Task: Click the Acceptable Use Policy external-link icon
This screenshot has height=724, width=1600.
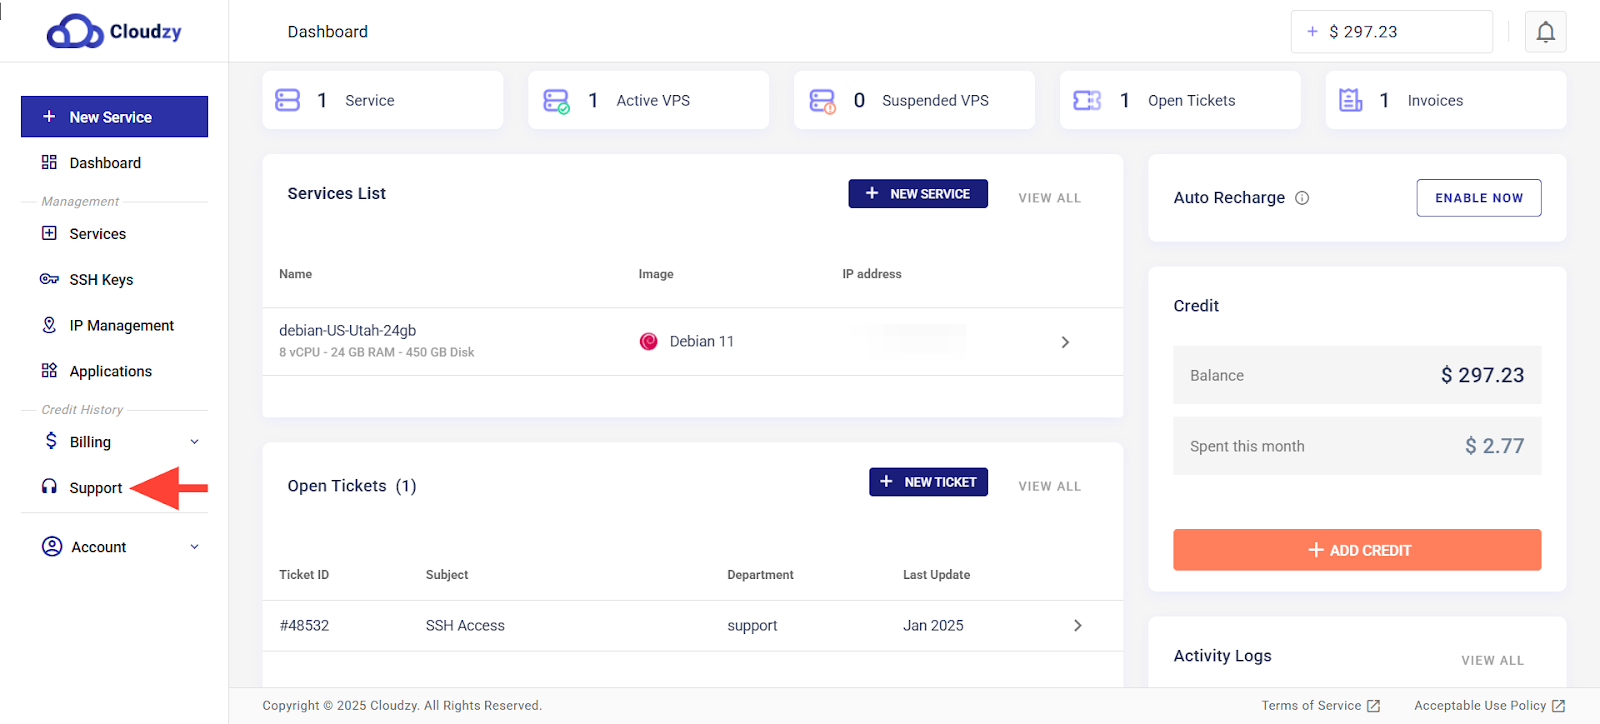Action: (1558, 706)
